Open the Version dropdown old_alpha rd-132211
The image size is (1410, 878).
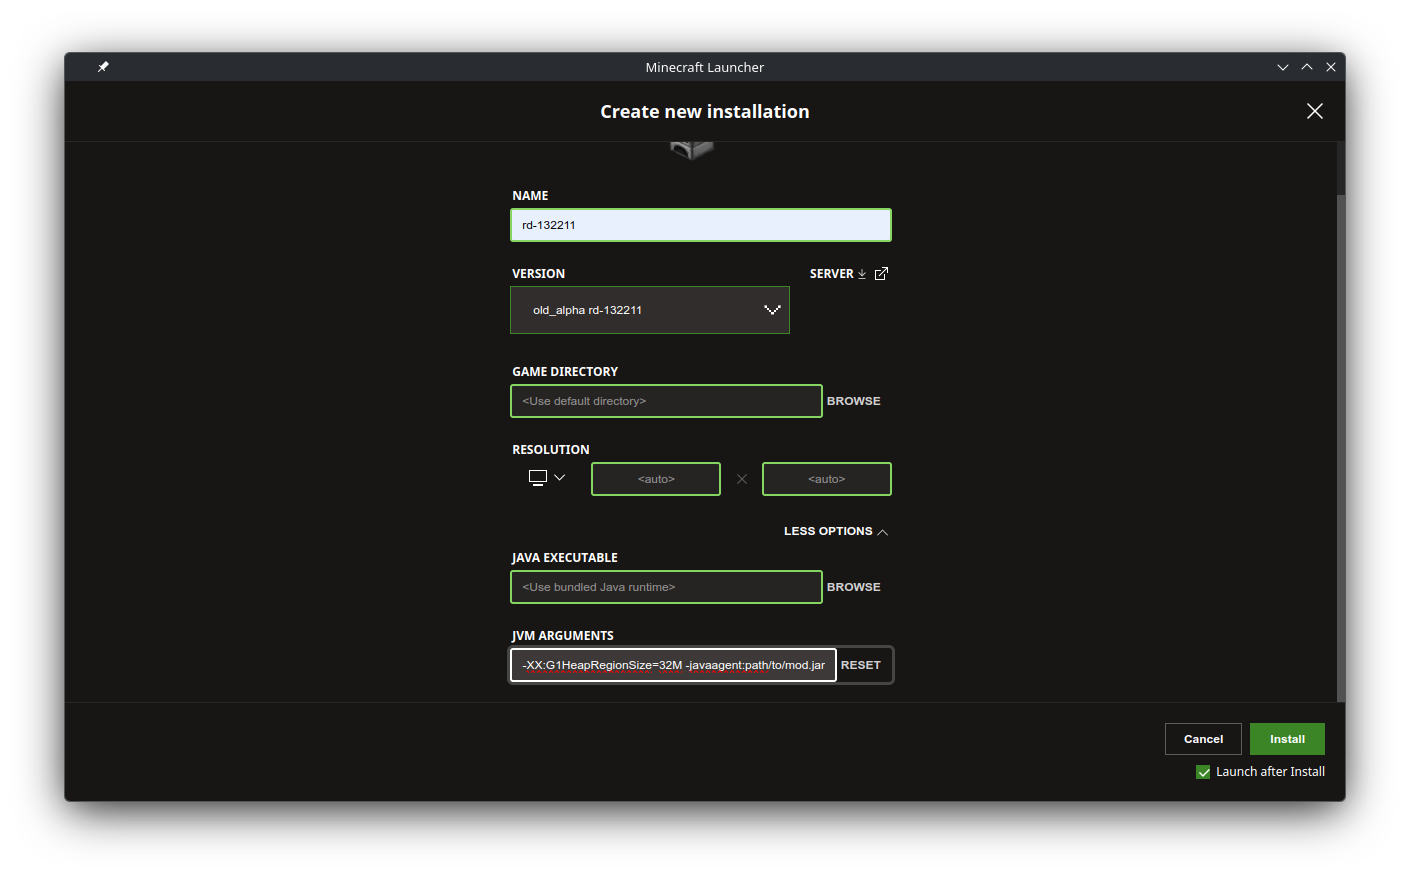point(650,310)
